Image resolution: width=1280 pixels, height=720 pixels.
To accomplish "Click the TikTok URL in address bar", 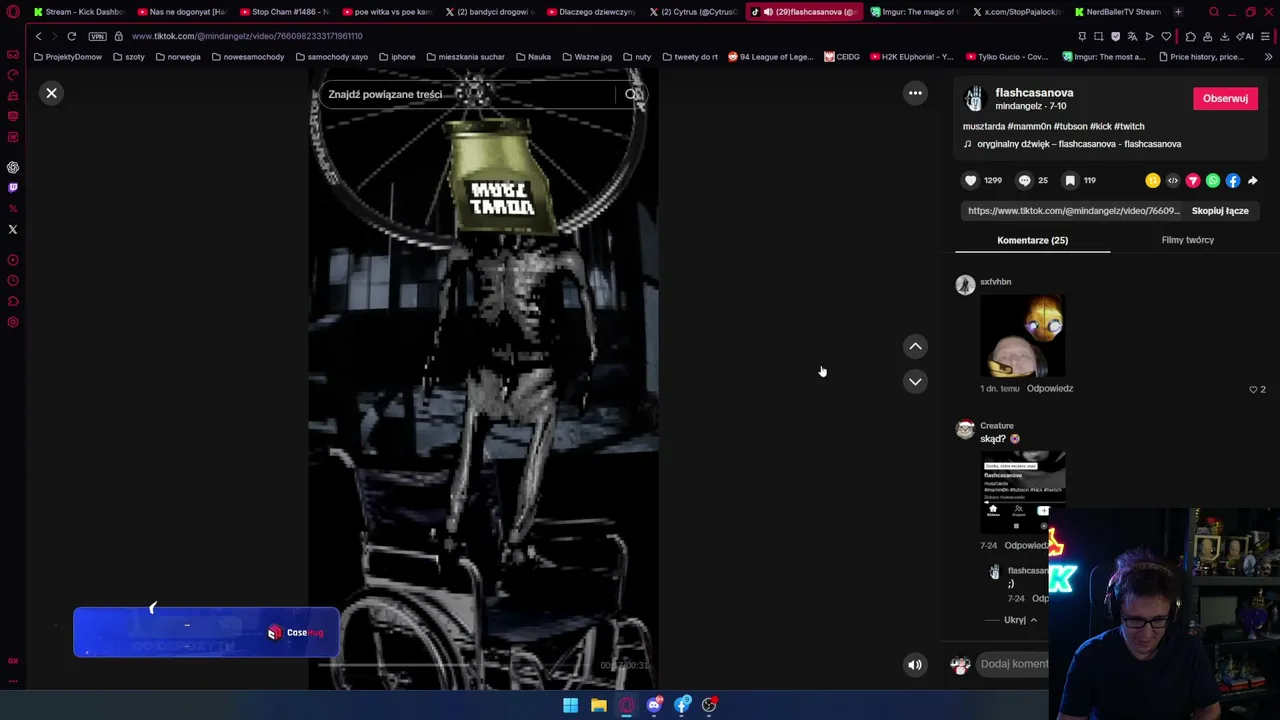I will pos(247,36).
